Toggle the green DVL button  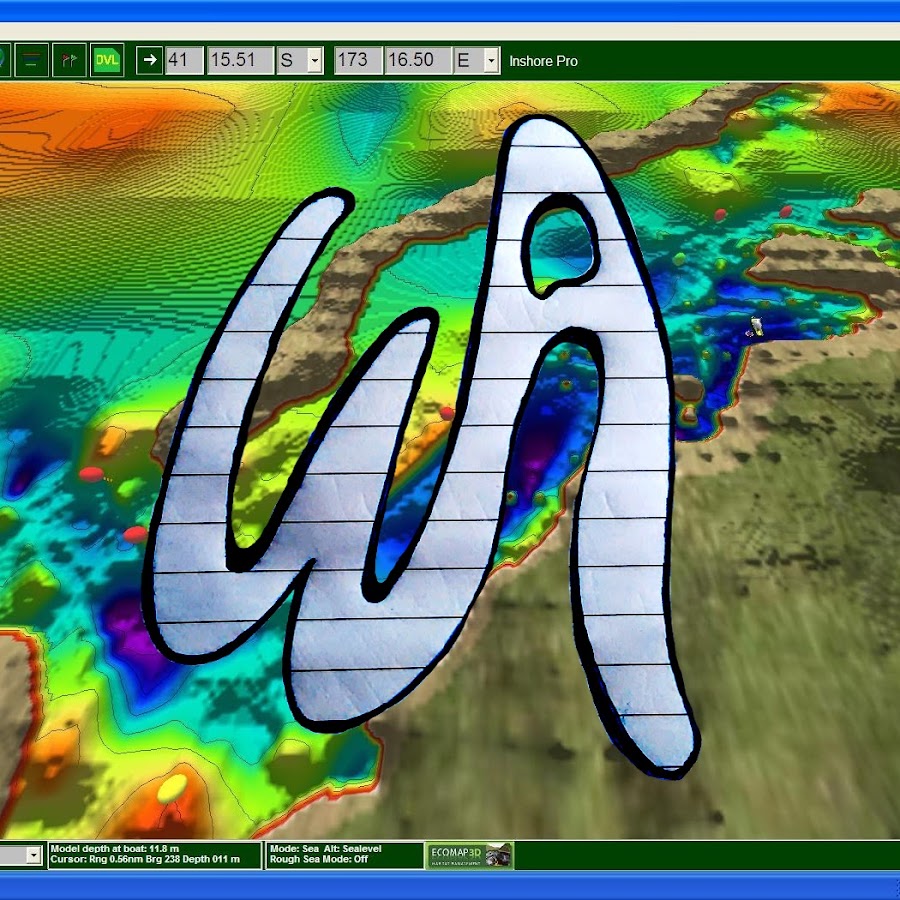[x=106, y=60]
